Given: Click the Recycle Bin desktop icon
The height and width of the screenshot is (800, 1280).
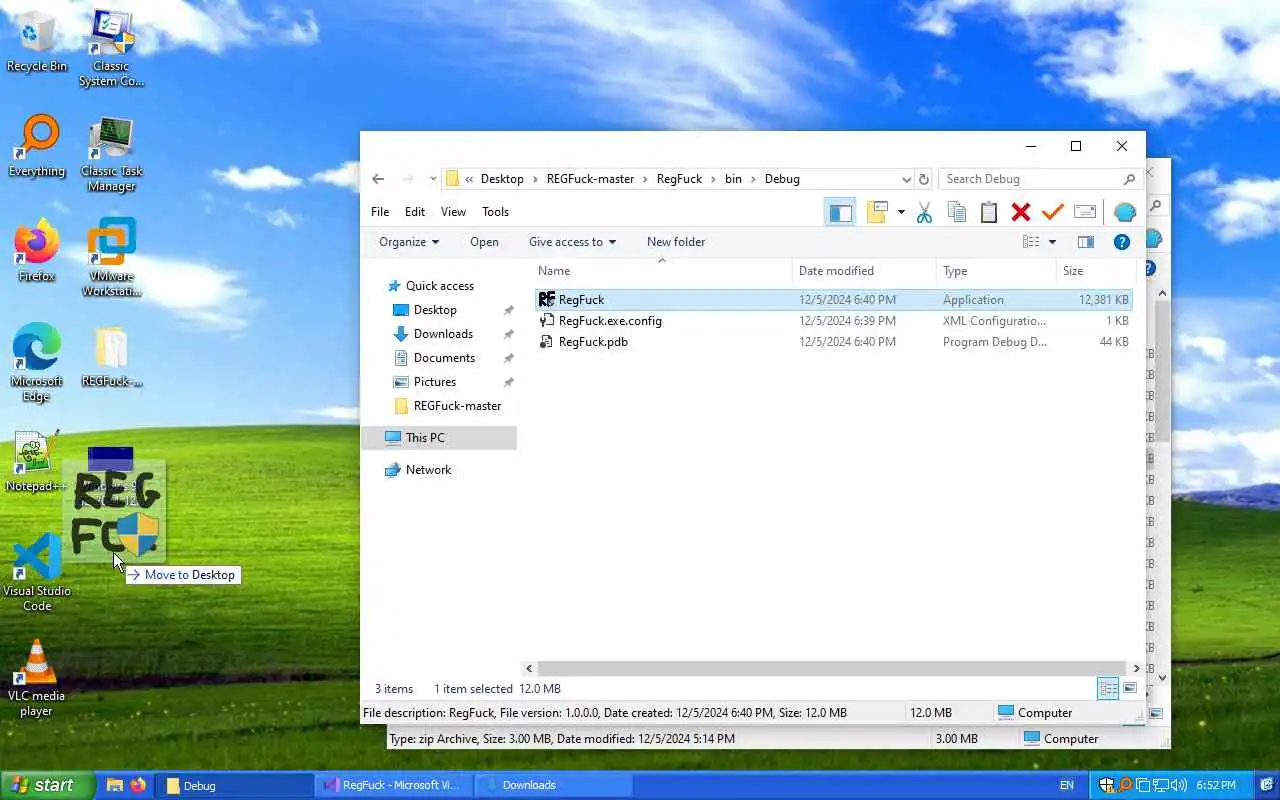Looking at the screenshot, I should (x=37, y=43).
